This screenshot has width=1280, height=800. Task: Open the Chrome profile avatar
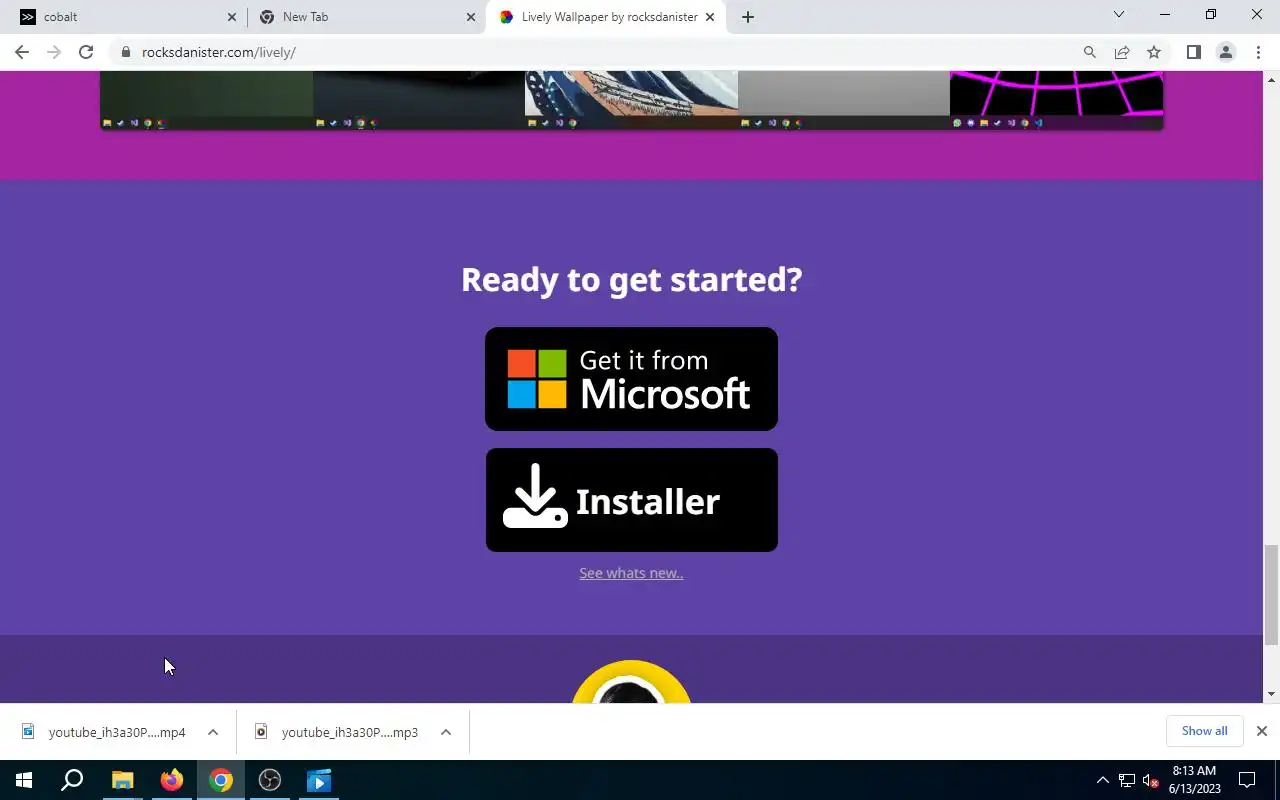1225,52
